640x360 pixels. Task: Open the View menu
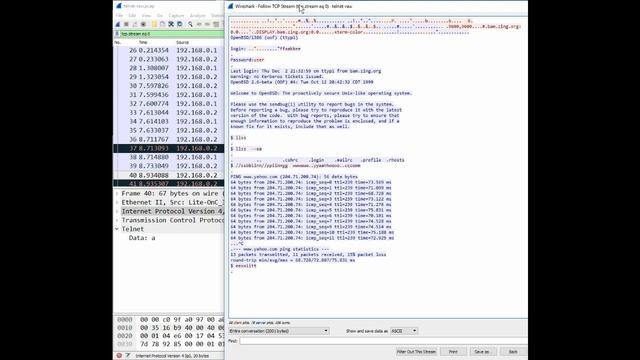tap(146, 16)
